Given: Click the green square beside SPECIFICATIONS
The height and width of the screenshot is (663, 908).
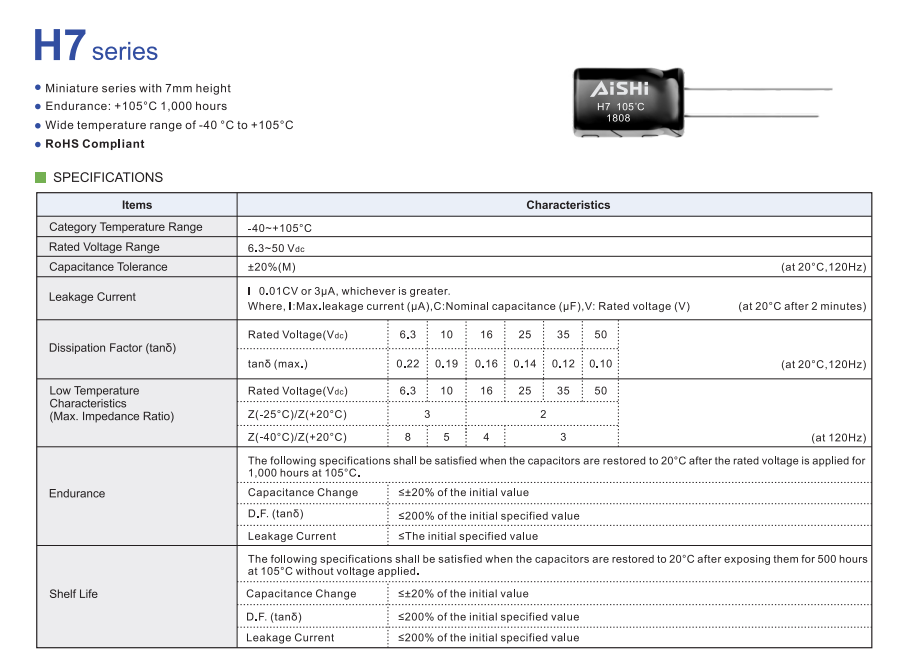Looking at the screenshot, I should [x=41, y=178].
